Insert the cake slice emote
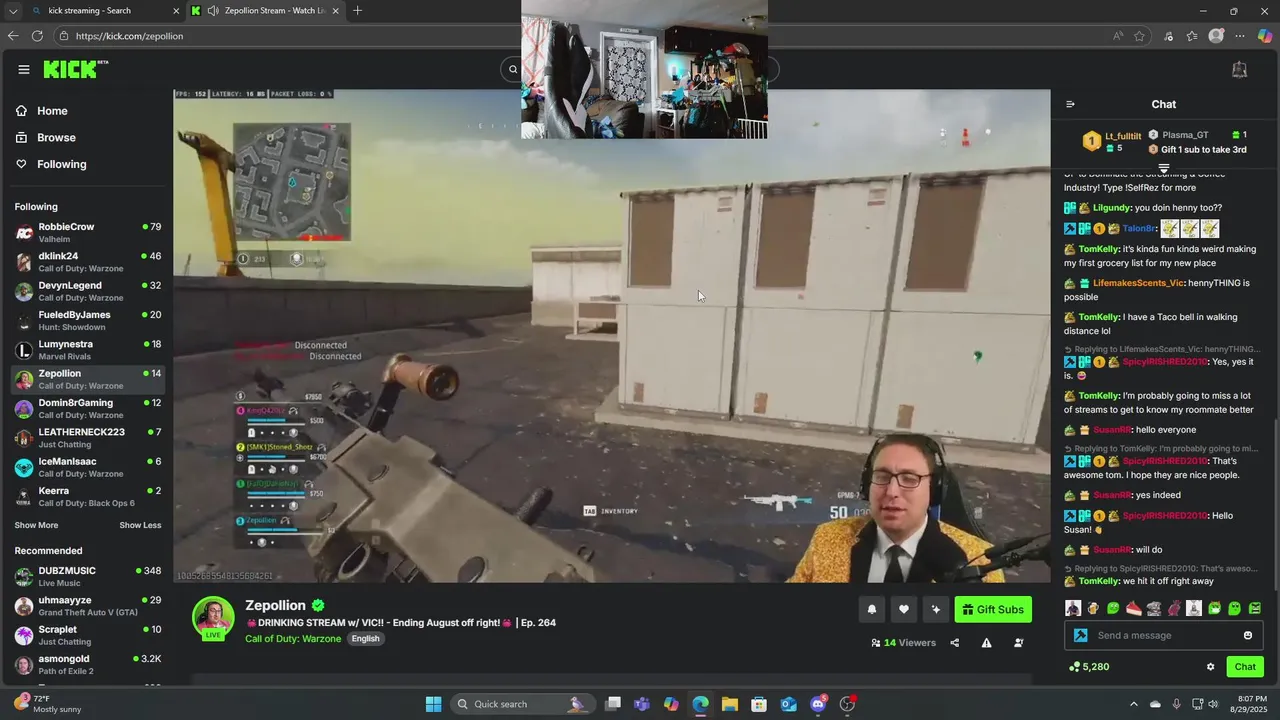The height and width of the screenshot is (720, 1280). coord(1133,608)
